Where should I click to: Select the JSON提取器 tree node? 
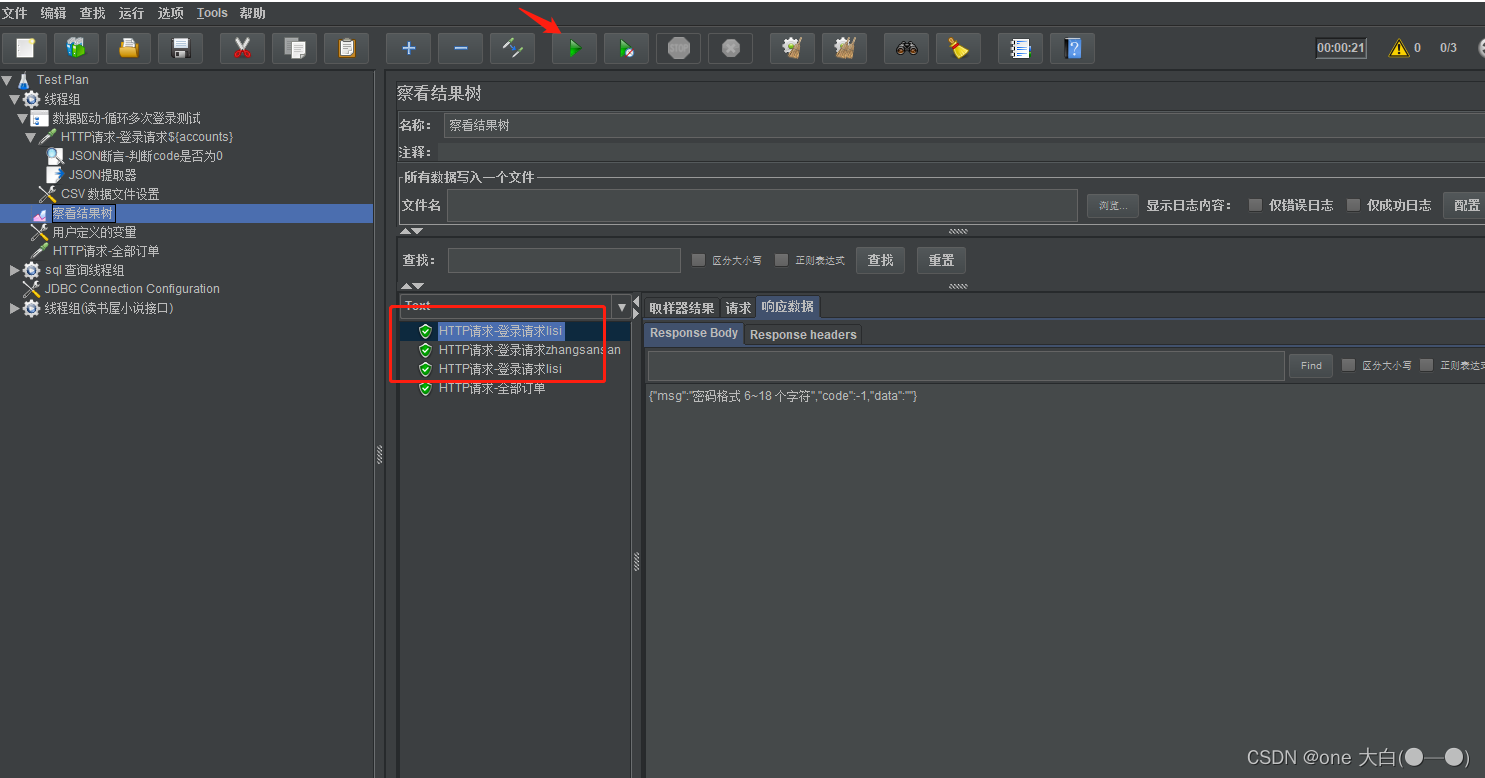pos(102,175)
